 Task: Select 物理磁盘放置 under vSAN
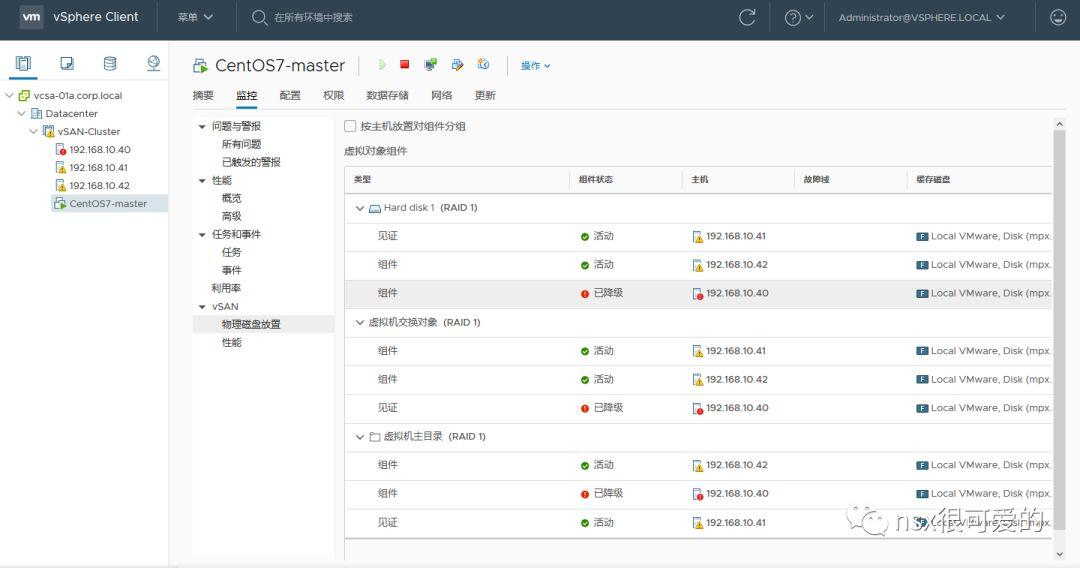(251, 324)
